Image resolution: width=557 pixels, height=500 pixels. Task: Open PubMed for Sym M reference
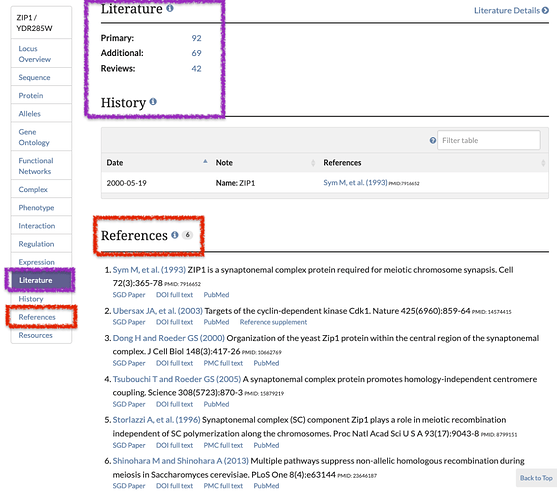pyautogui.click(x=216, y=295)
